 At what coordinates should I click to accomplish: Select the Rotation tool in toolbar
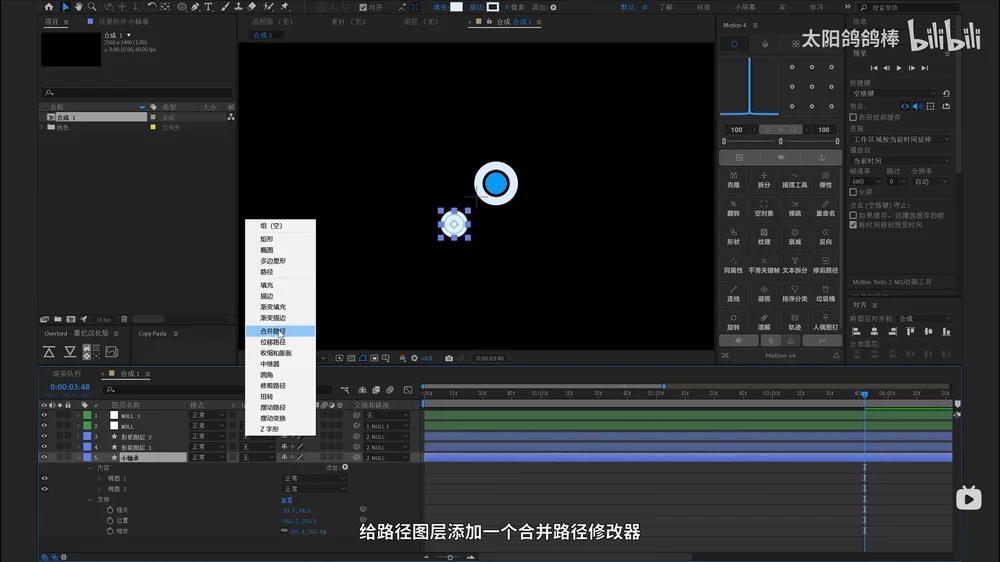tap(152, 7)
